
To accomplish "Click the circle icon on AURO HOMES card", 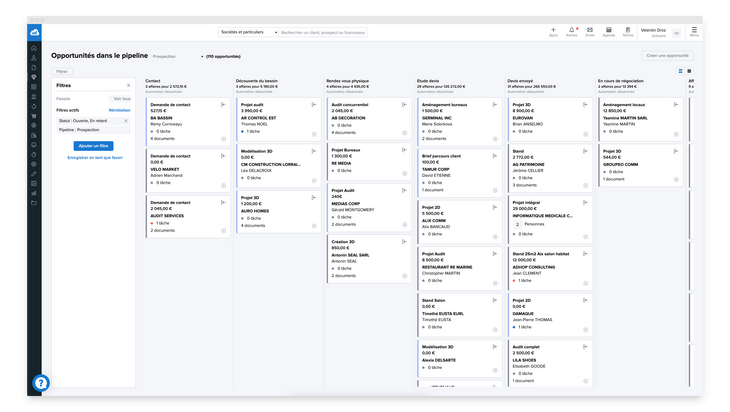I will 314,226.
